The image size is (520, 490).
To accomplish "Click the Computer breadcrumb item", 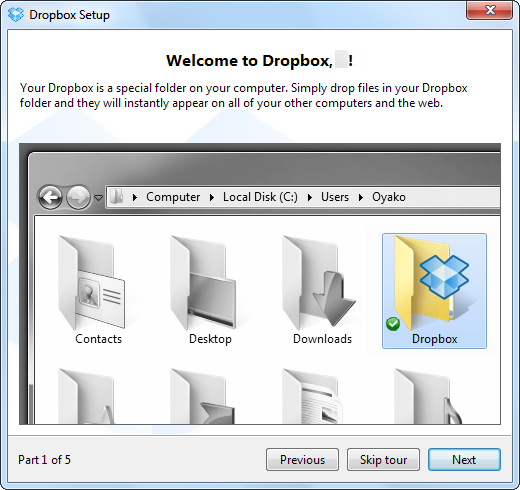I will (x=173, y=197).
